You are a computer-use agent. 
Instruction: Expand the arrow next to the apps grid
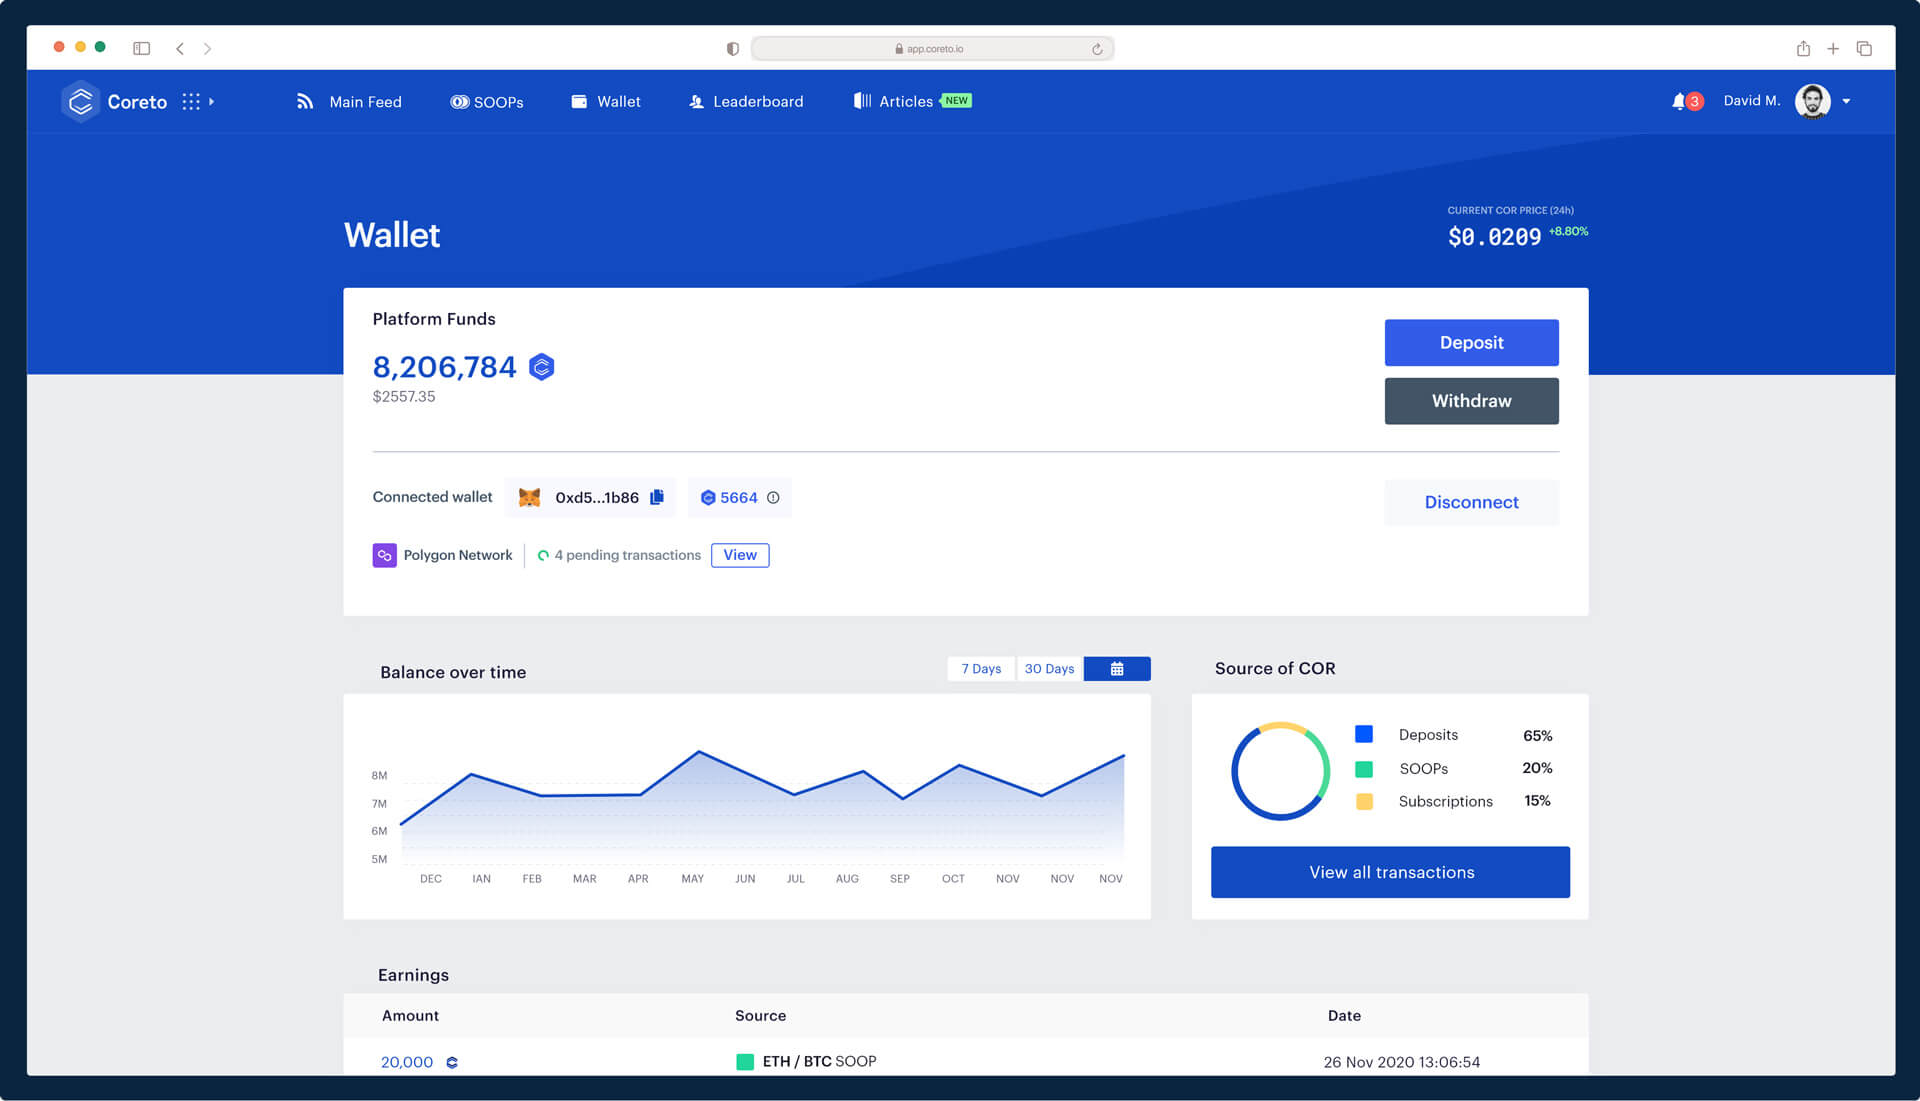211,102
